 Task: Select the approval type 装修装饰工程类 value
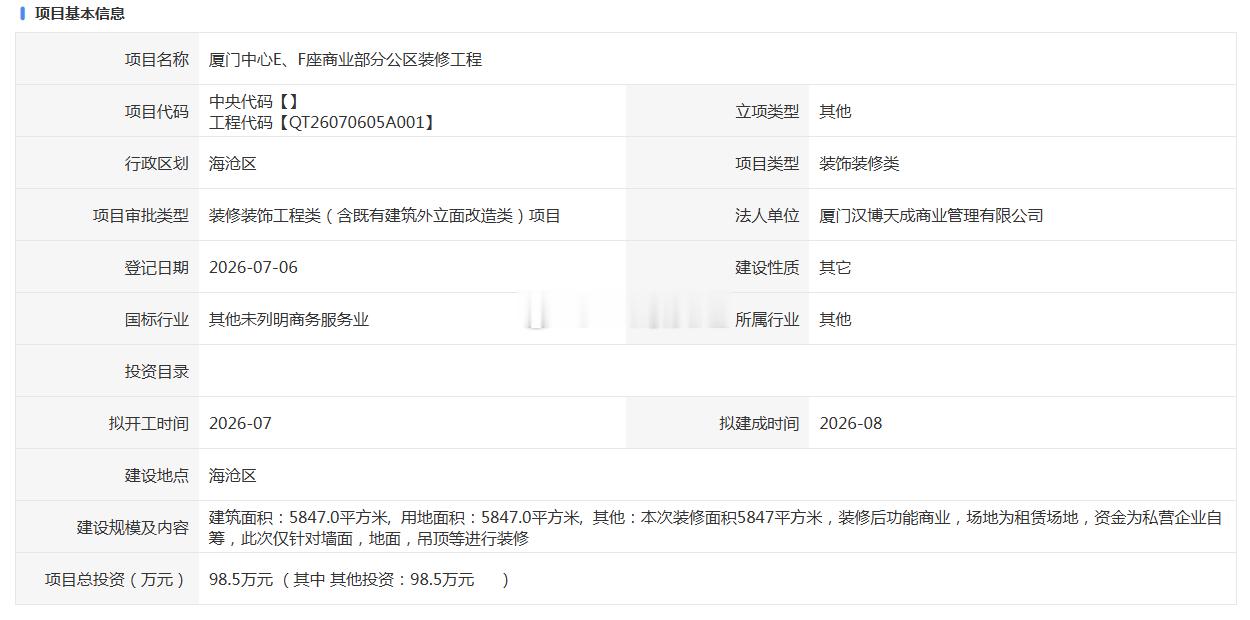pos(384,216)
